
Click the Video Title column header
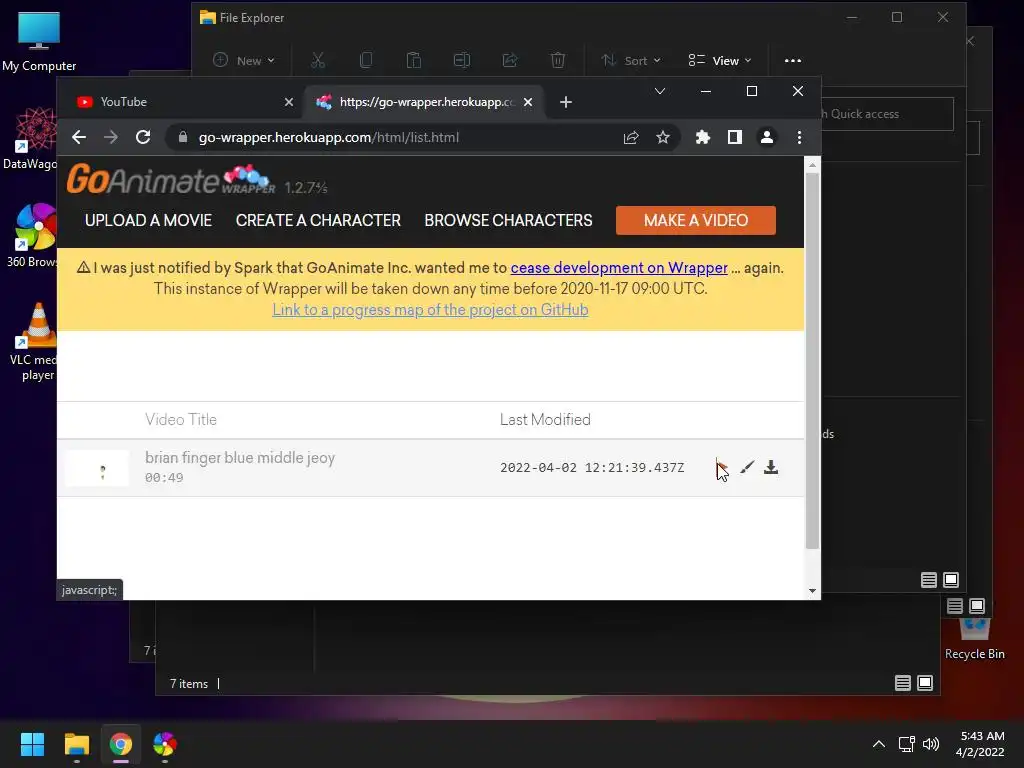tap(181, 419)
